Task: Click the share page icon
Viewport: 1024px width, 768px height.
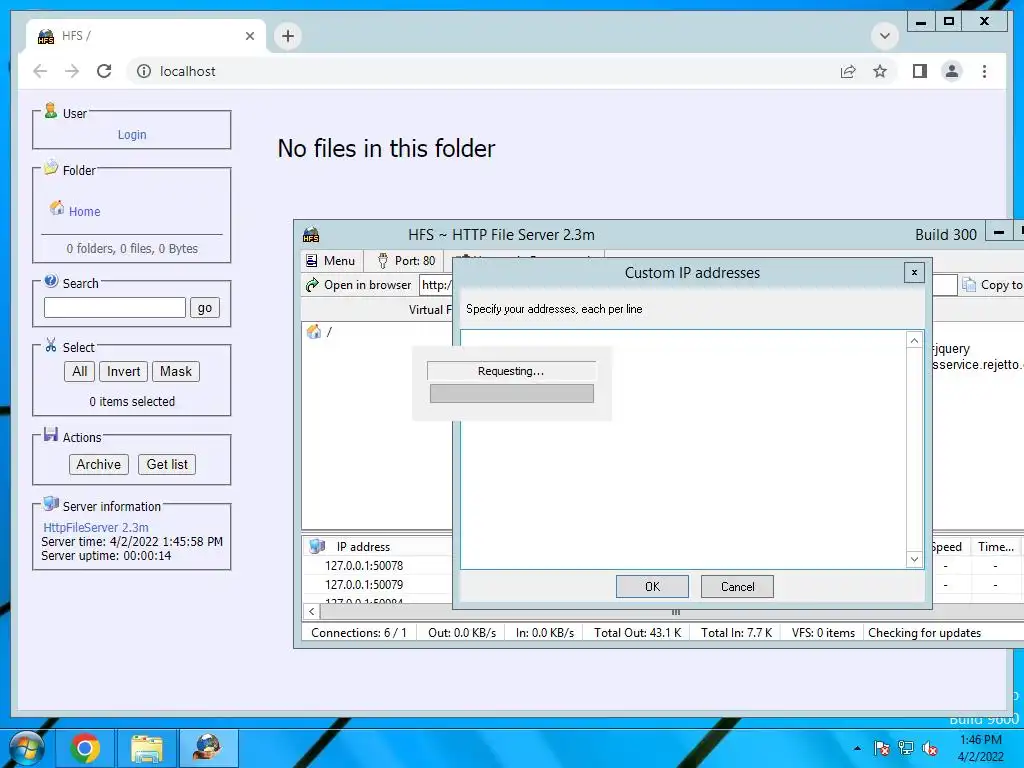Action: click(x=848, y=71)
